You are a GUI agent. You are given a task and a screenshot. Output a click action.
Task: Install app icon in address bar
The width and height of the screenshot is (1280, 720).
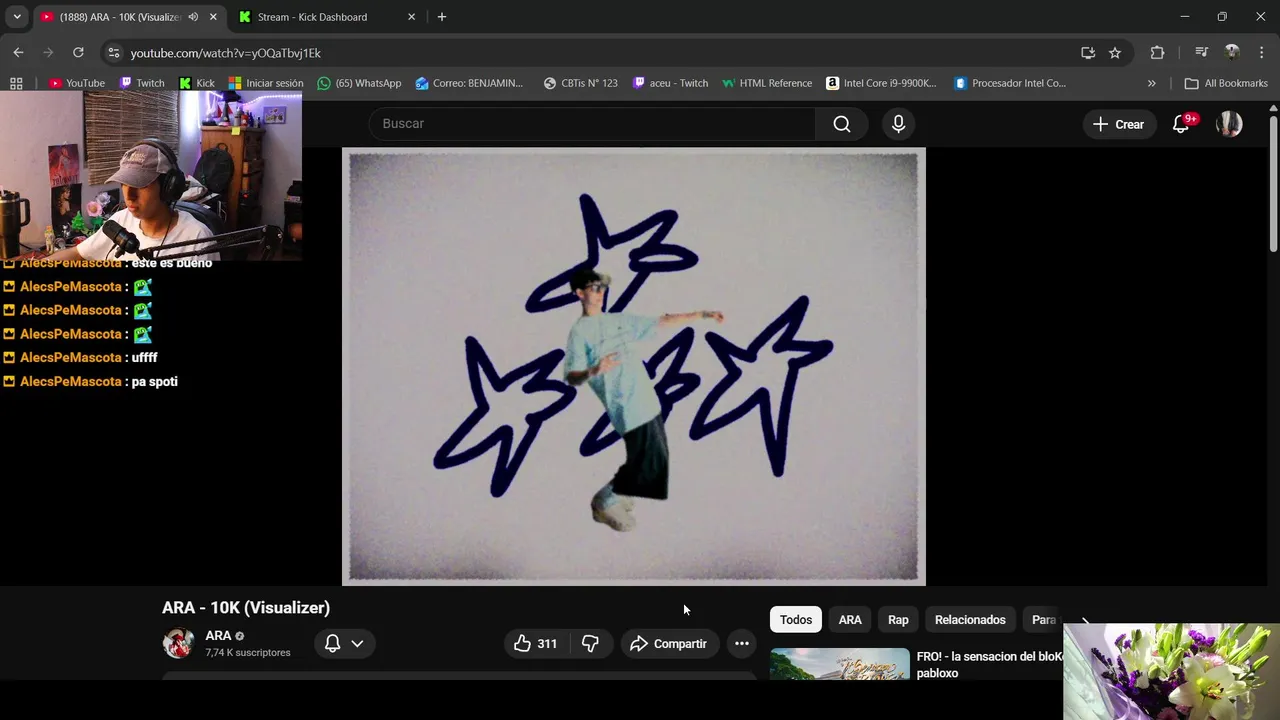(x=1088, y=53)
